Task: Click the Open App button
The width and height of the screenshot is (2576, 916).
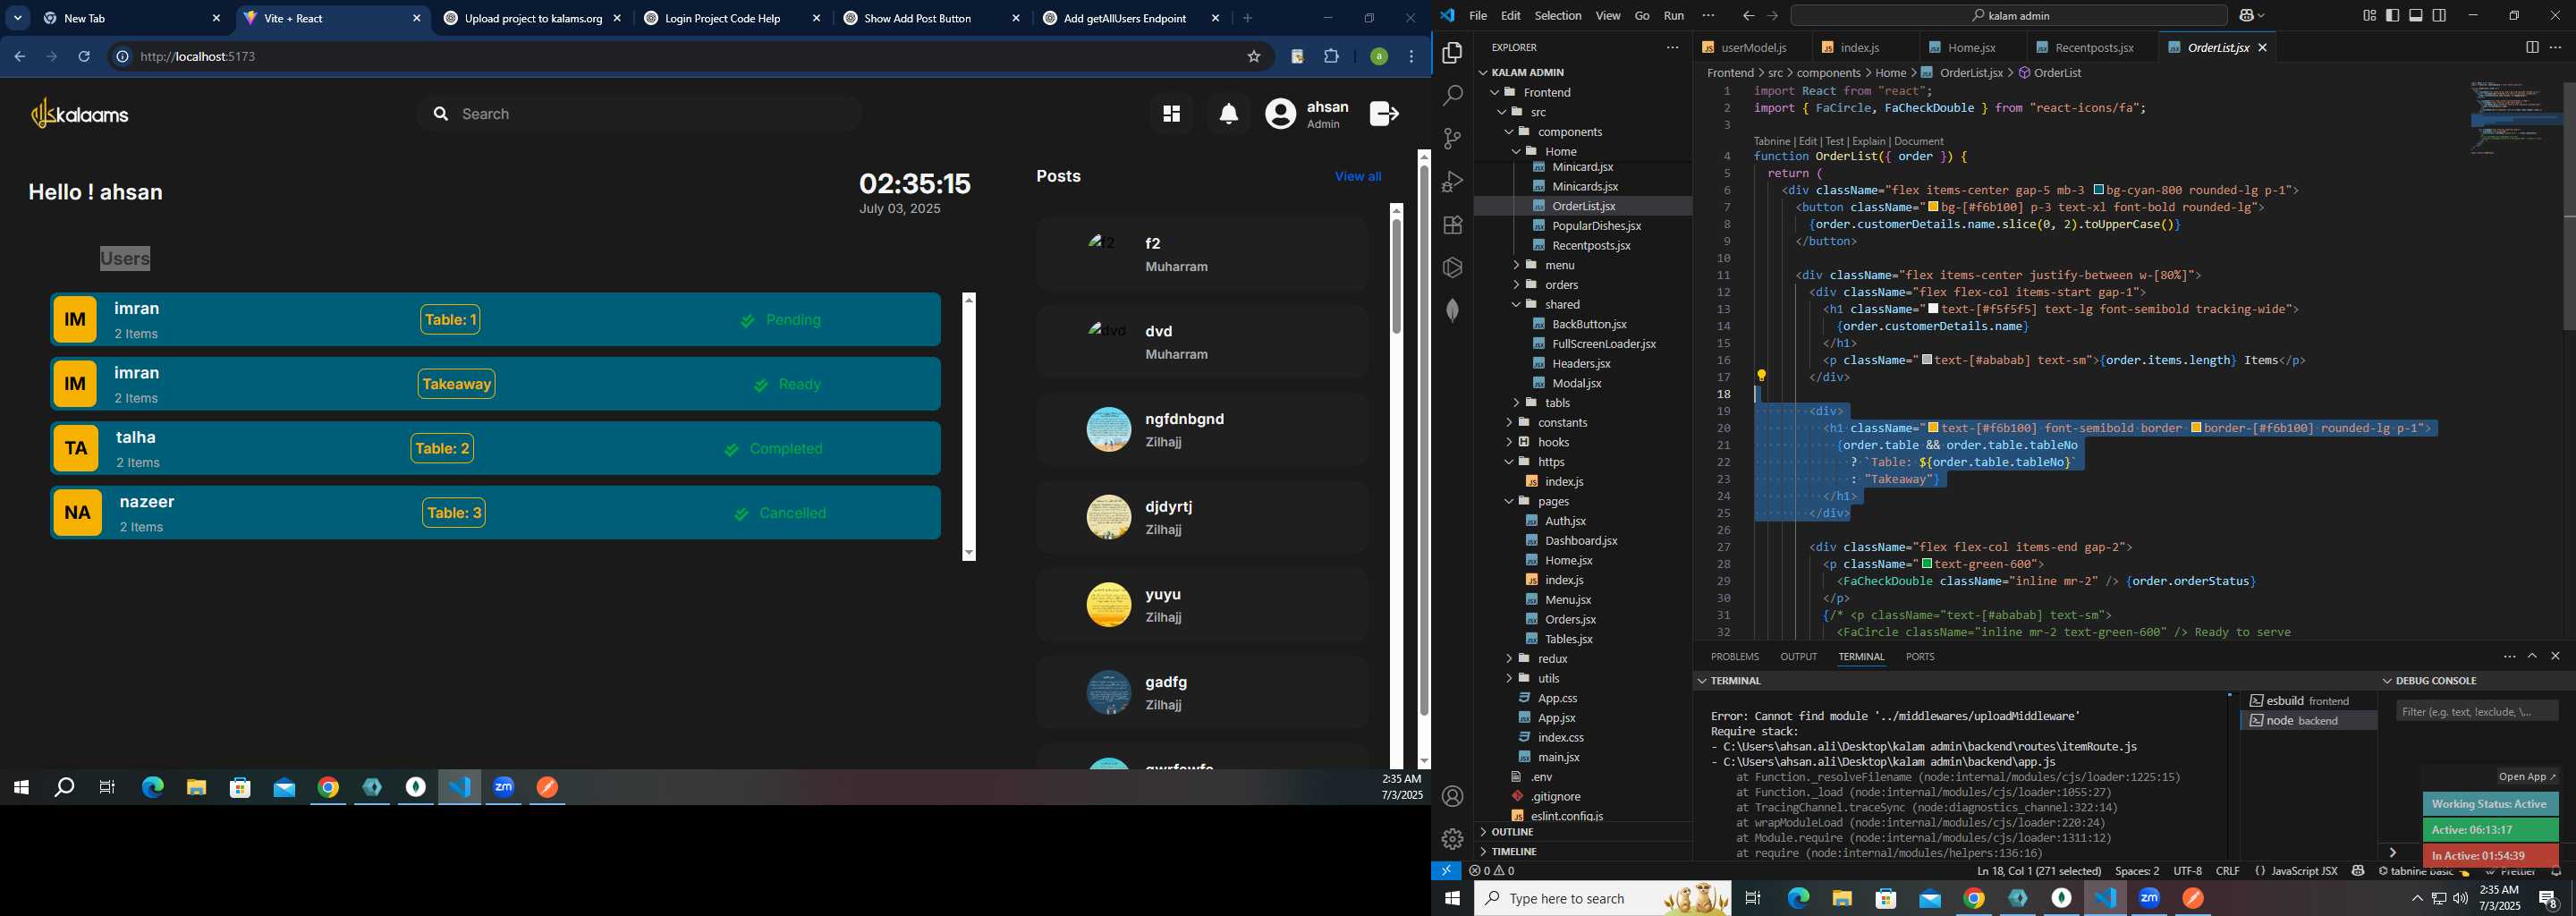Action: point(2527,777)
